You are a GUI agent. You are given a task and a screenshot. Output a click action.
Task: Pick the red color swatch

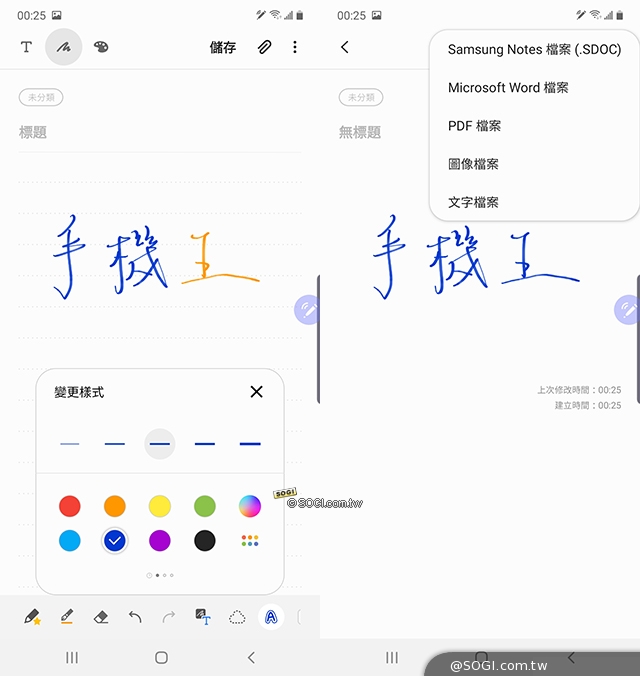[69, 506]
